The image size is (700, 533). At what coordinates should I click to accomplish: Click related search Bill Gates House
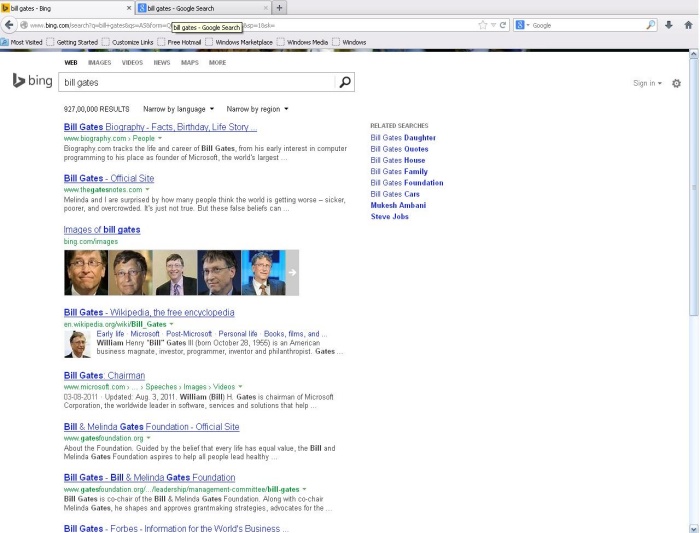[398, 160]
